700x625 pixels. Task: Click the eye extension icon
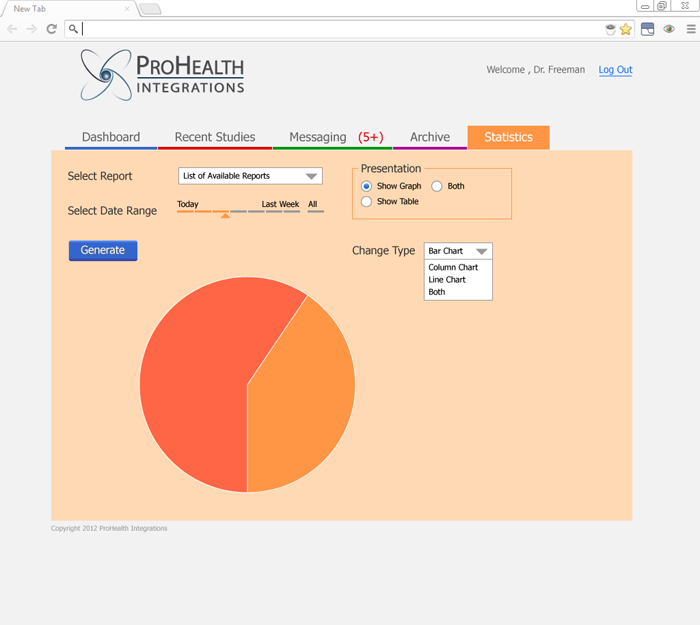click(669, 29)
